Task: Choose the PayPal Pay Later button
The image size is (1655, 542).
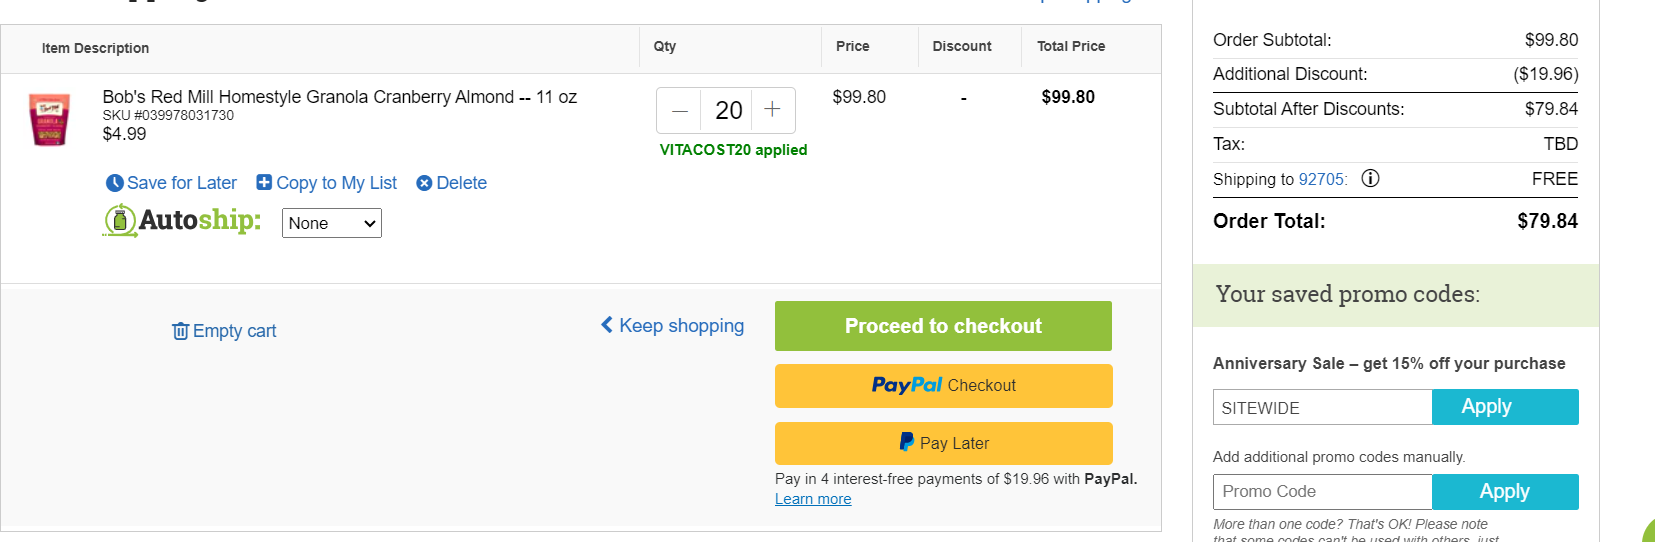Action: [943, 443]
